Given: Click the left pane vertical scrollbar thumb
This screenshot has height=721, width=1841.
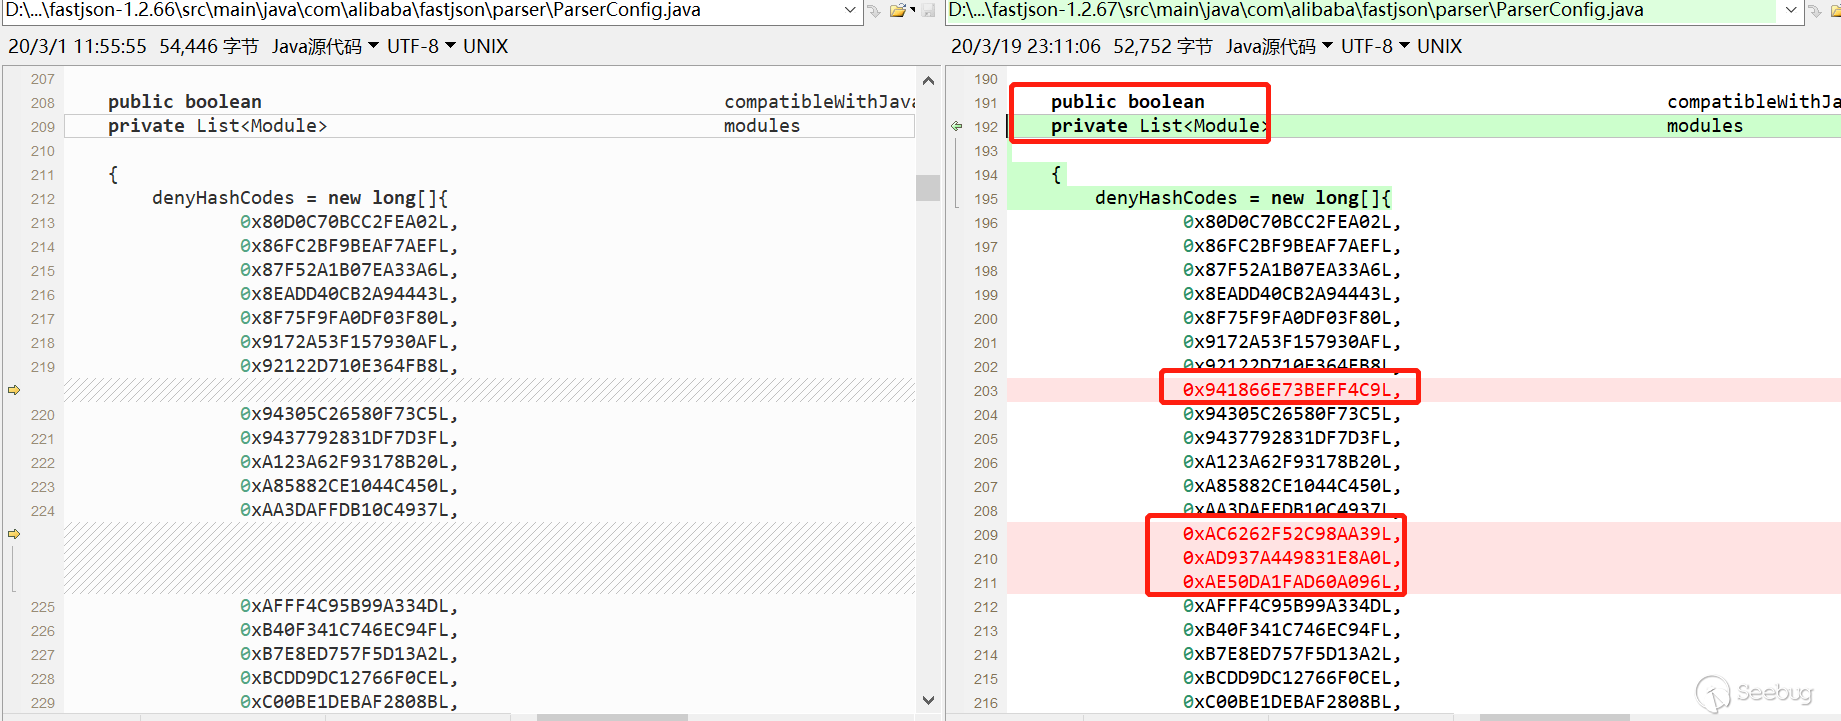Looking at the screenshot, I should click(x=928, y=188).
